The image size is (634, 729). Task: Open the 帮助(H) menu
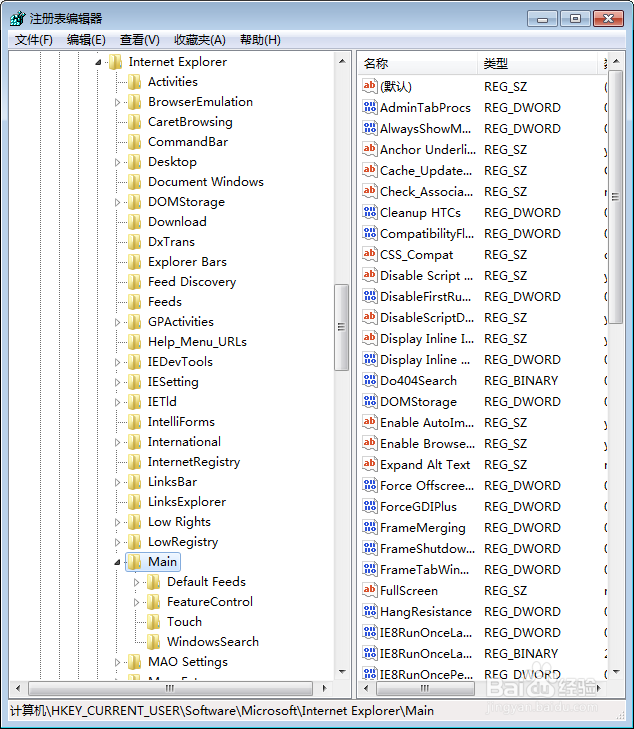coord(260,40)
